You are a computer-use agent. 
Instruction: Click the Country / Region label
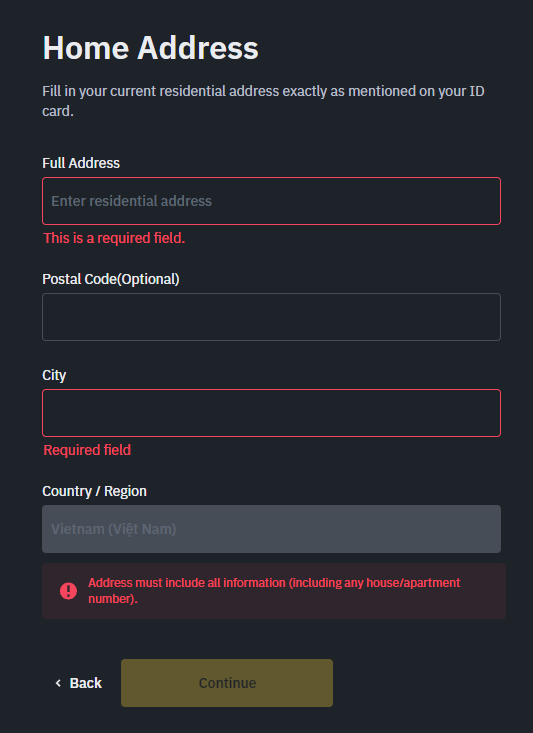[94, 491]
